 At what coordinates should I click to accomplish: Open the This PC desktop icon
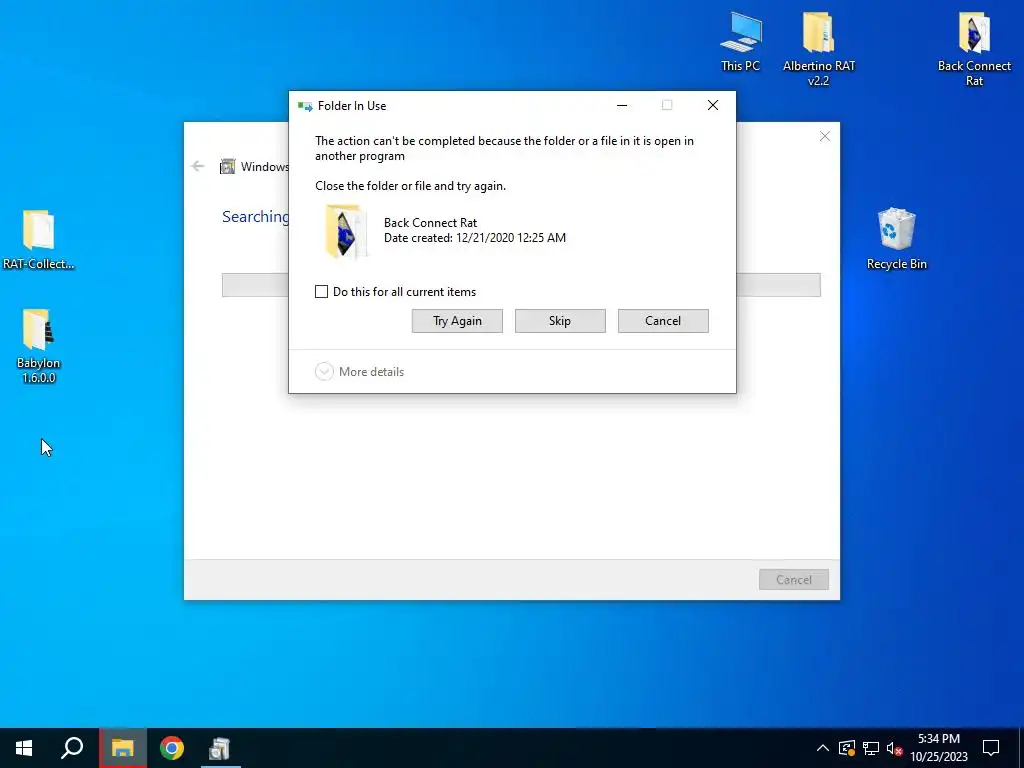(x=741, y=41)
